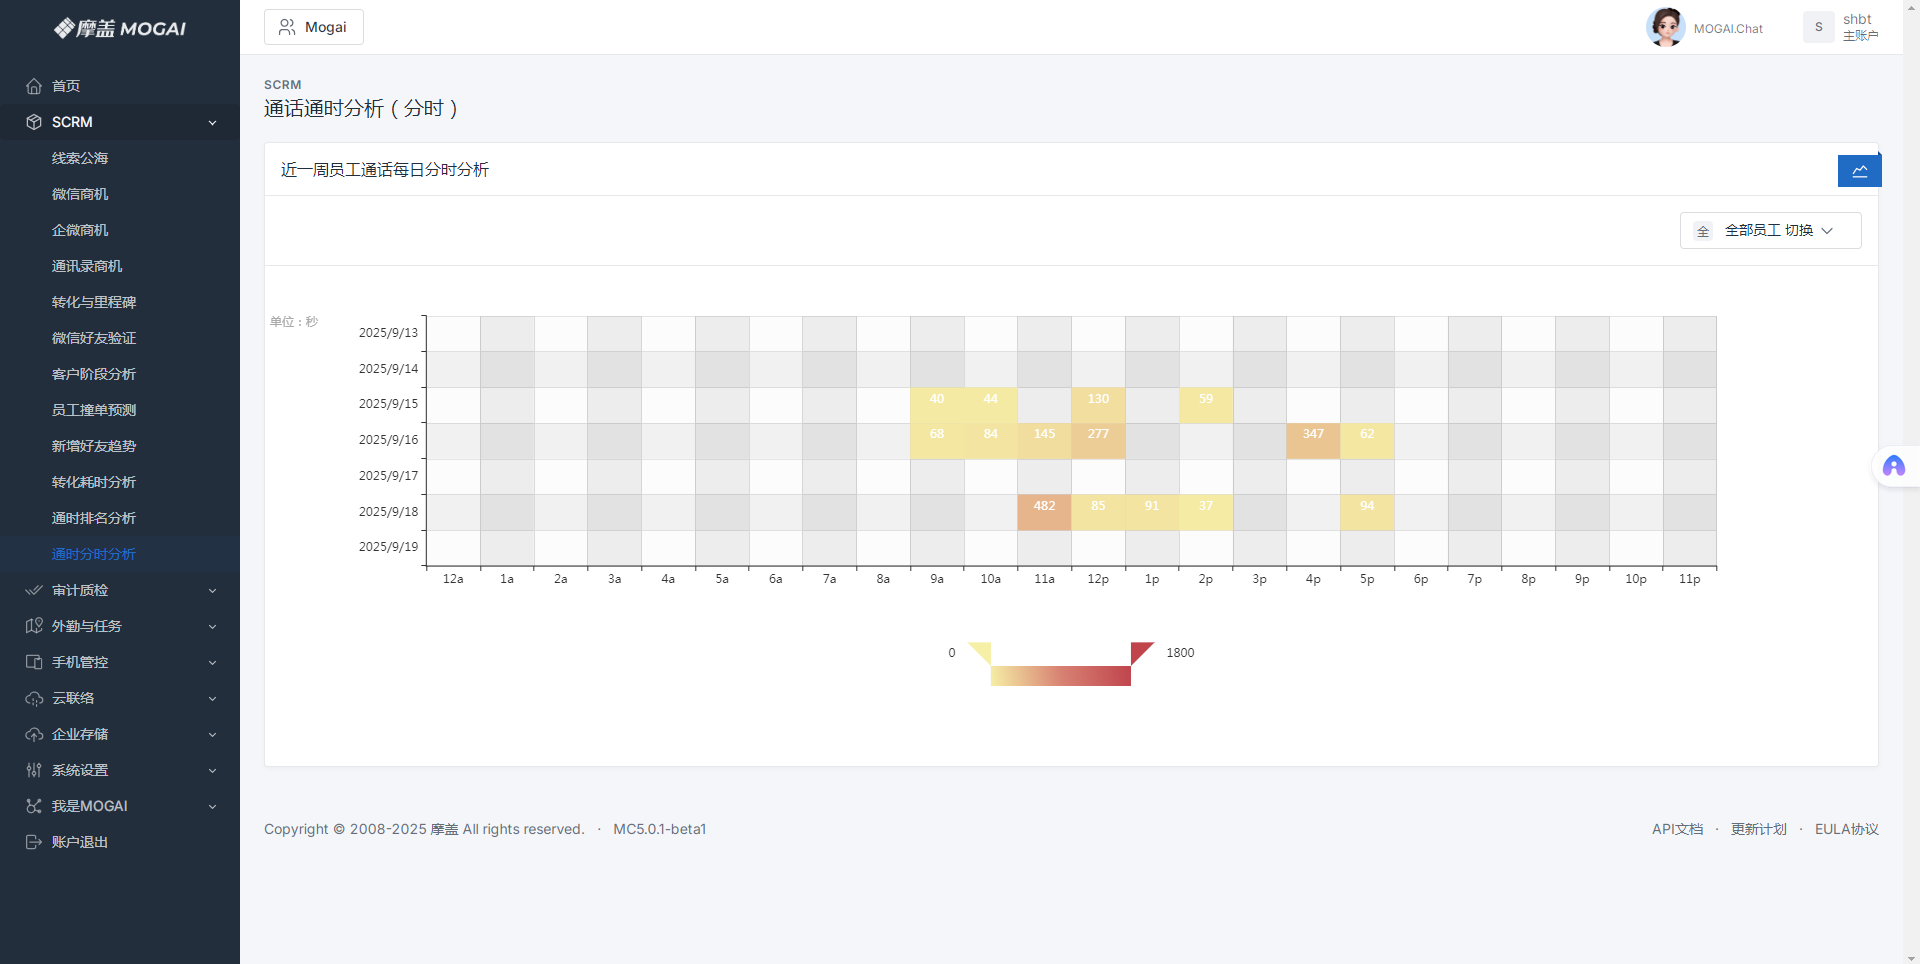This screenshot has width=1920, height=964.
Task: Expand the 审计质检 sidebar section
Action: [120, 590]
